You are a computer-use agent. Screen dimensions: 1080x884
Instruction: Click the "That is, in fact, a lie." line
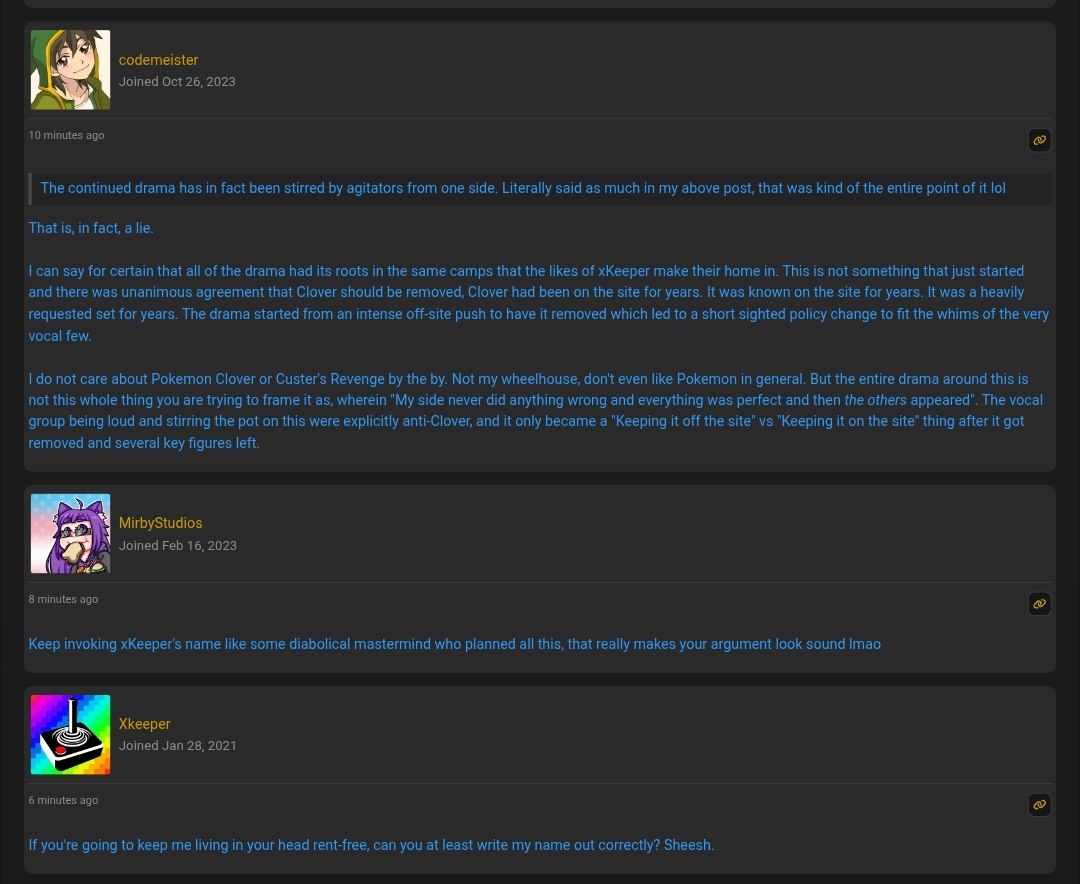tap(91, 228)
